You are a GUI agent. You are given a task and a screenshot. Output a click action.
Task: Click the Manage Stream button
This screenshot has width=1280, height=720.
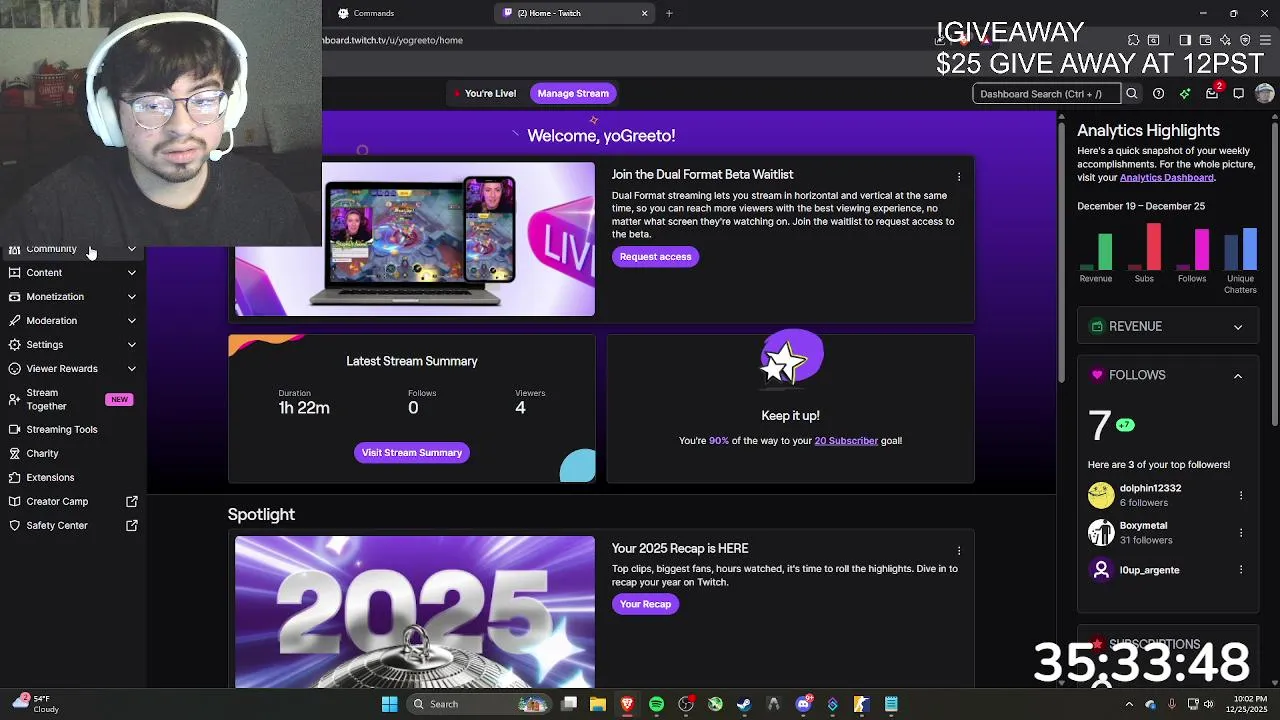coord(573,93)
